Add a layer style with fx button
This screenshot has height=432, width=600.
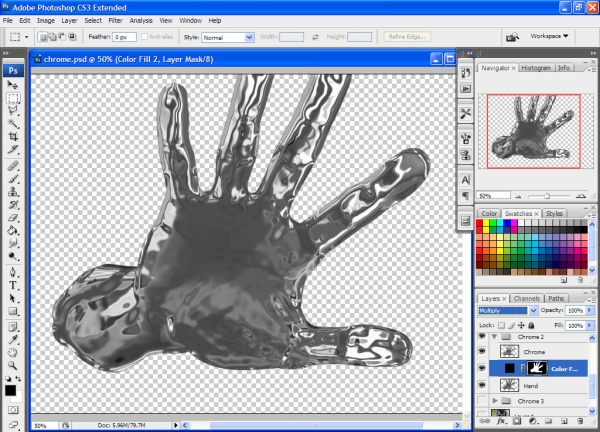click(501, 421)
